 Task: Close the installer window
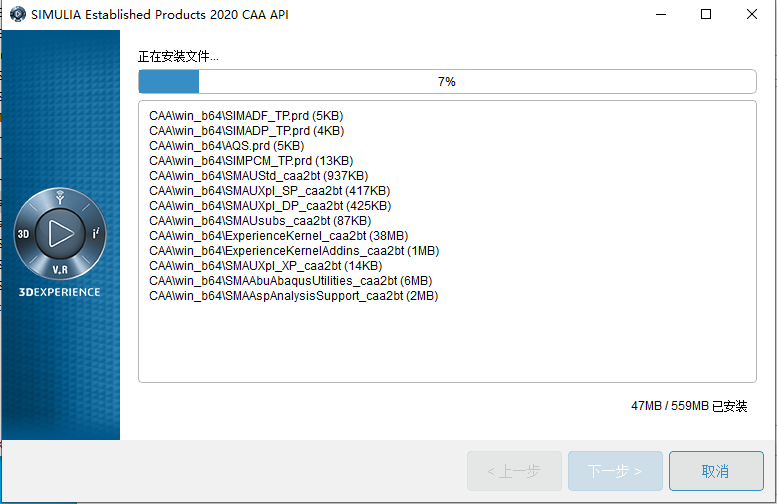752,14
